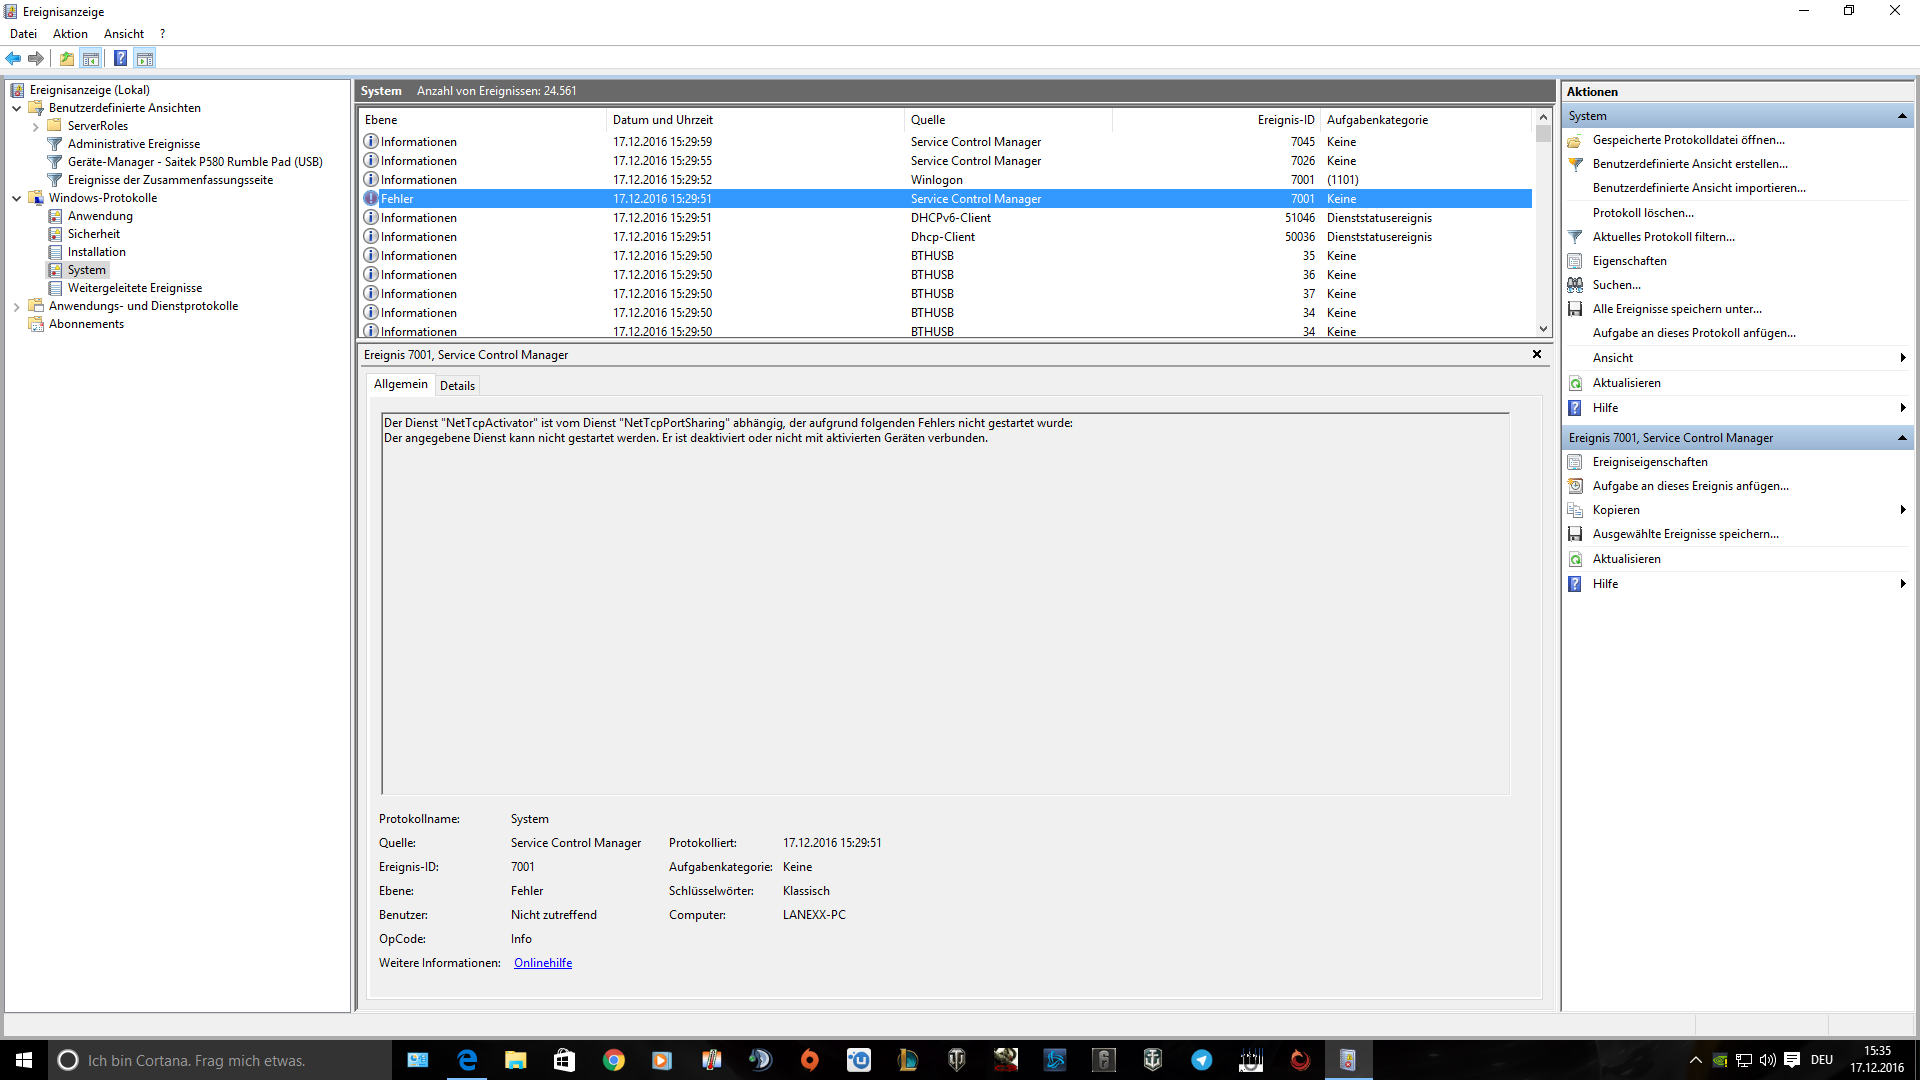Click 'Gespeicherte Protokolldatei öffnen...' action

1688,140
